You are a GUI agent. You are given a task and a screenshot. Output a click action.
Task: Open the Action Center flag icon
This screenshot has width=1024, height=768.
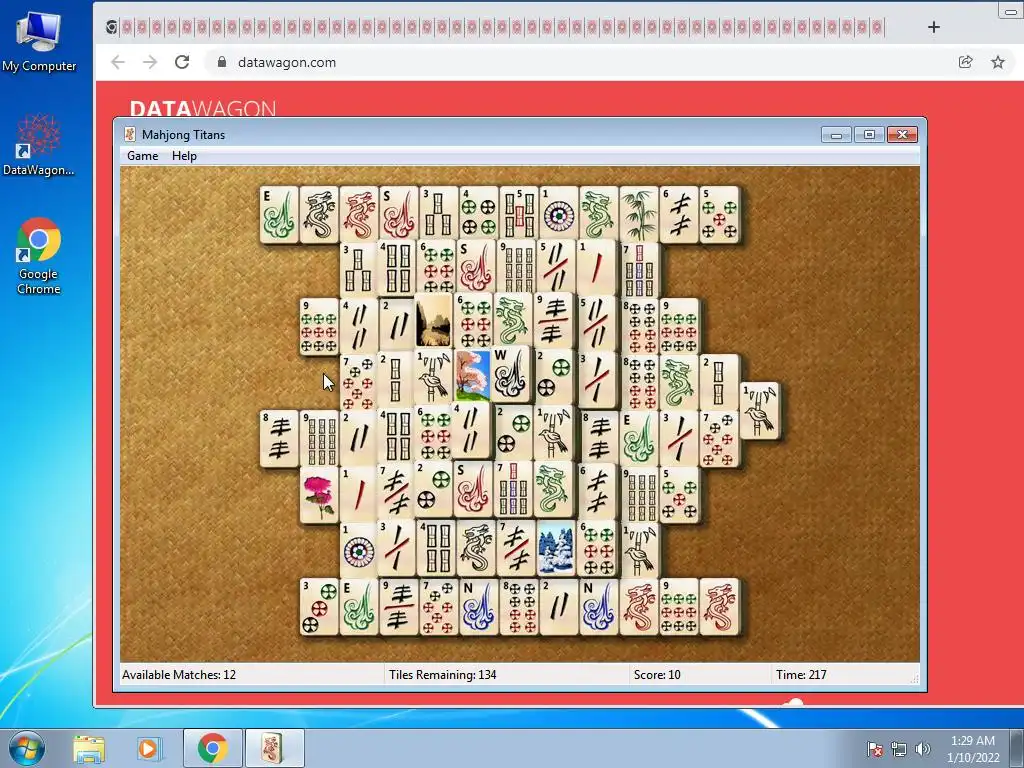[x=875, y=749]
